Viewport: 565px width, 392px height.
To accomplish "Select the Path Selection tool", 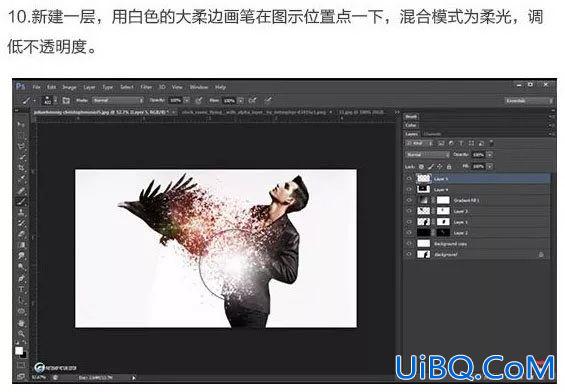I will (x=21, y=300).
